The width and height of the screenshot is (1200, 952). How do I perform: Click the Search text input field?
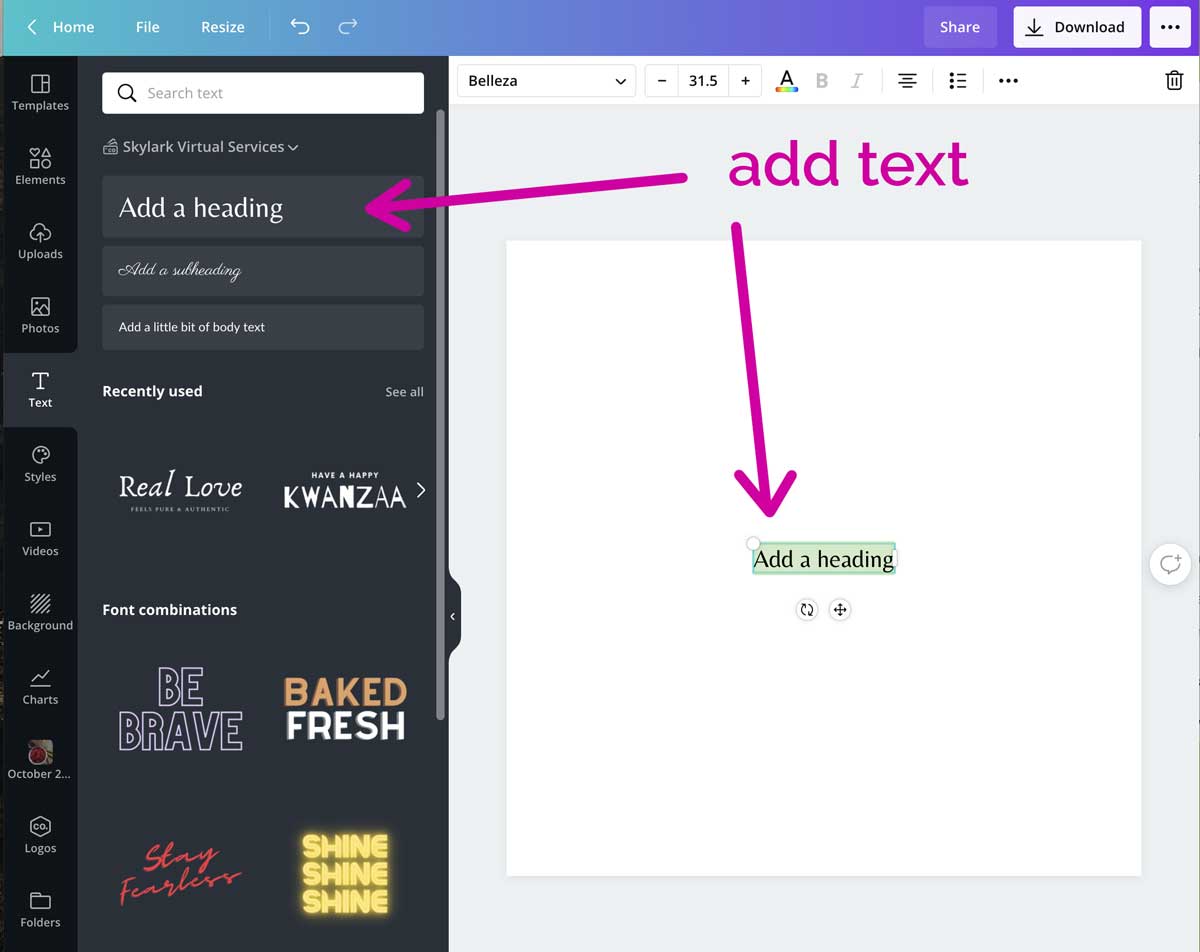(x=262, y=92)
